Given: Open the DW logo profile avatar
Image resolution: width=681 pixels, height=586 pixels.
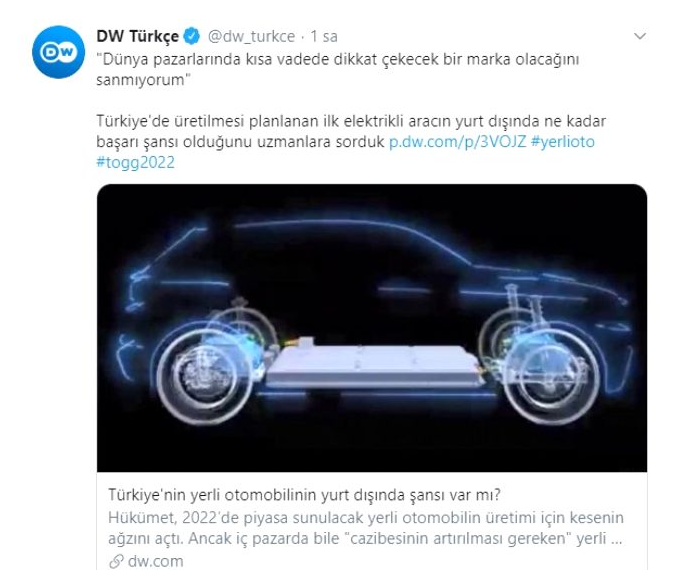Looking at the screenshot, I should pos(58,52).
